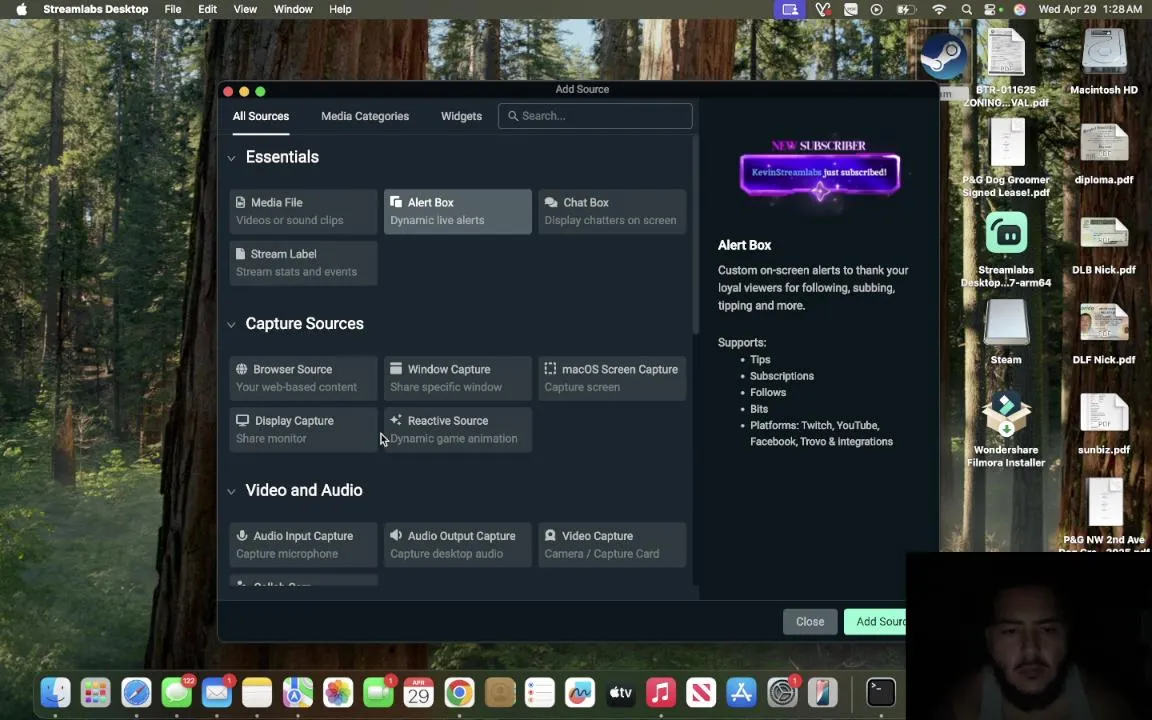Launch Safari from the dock
Screen dimensions: 1152x720
(x=136, y=692)
